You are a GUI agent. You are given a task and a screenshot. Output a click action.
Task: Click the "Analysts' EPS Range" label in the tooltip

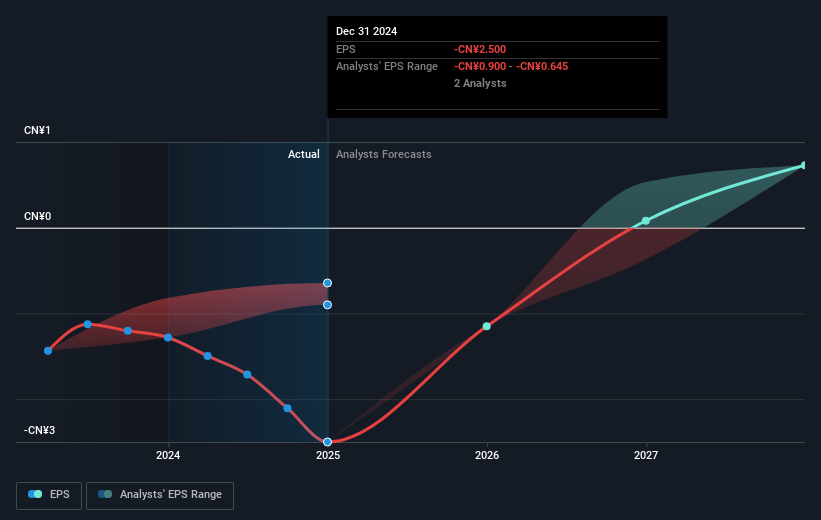387,67
